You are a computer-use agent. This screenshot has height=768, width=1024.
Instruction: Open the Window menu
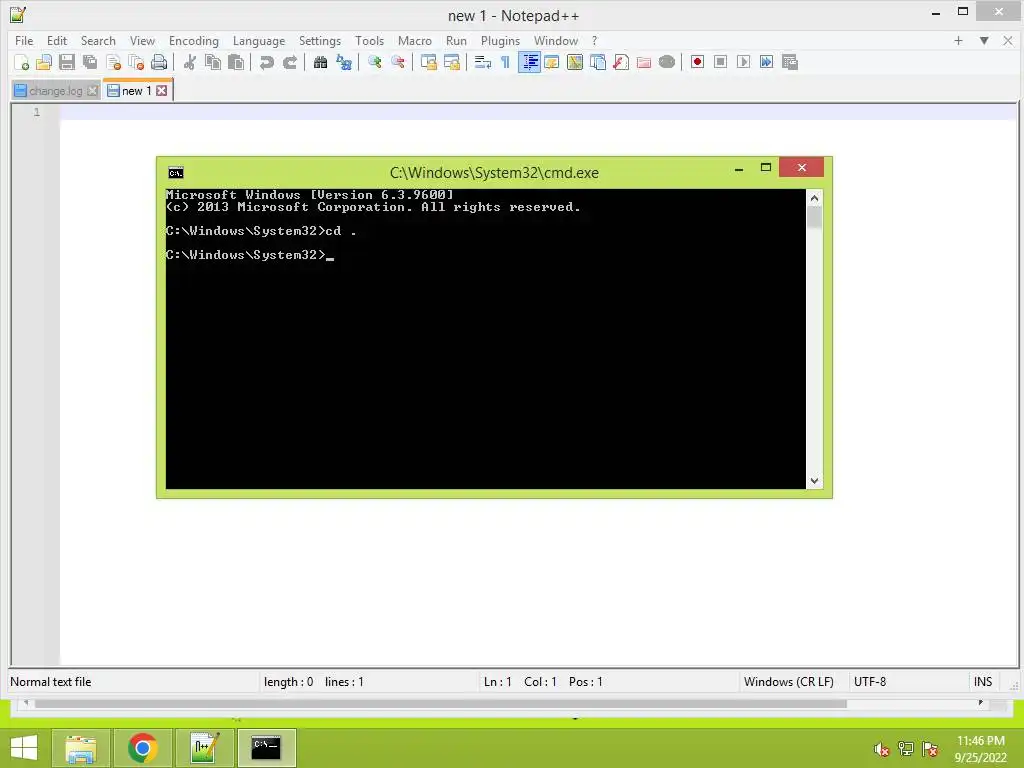(556, 40)
